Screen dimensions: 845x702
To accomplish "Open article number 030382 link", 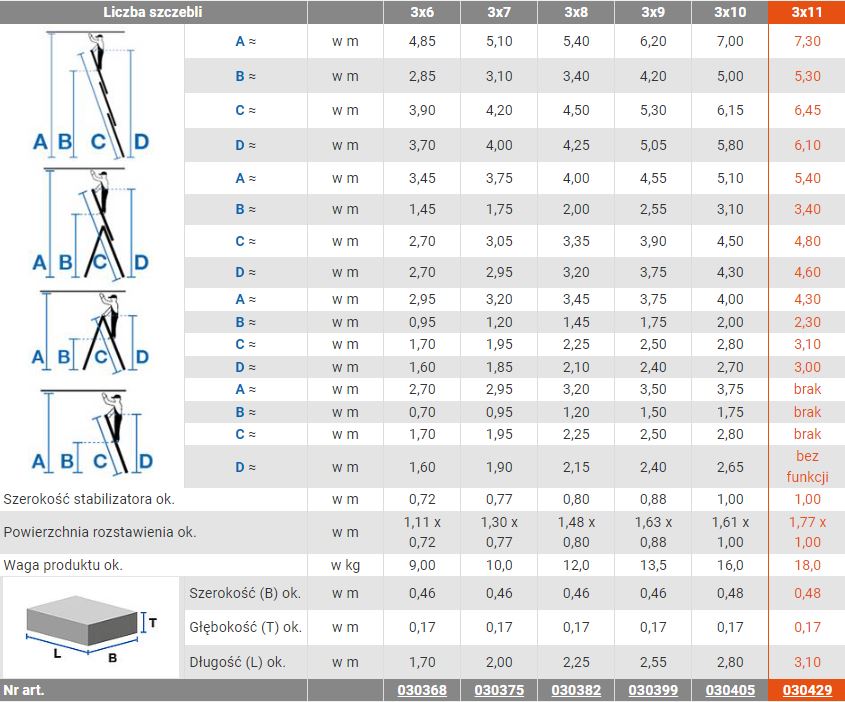I will (x=575, y=690).
